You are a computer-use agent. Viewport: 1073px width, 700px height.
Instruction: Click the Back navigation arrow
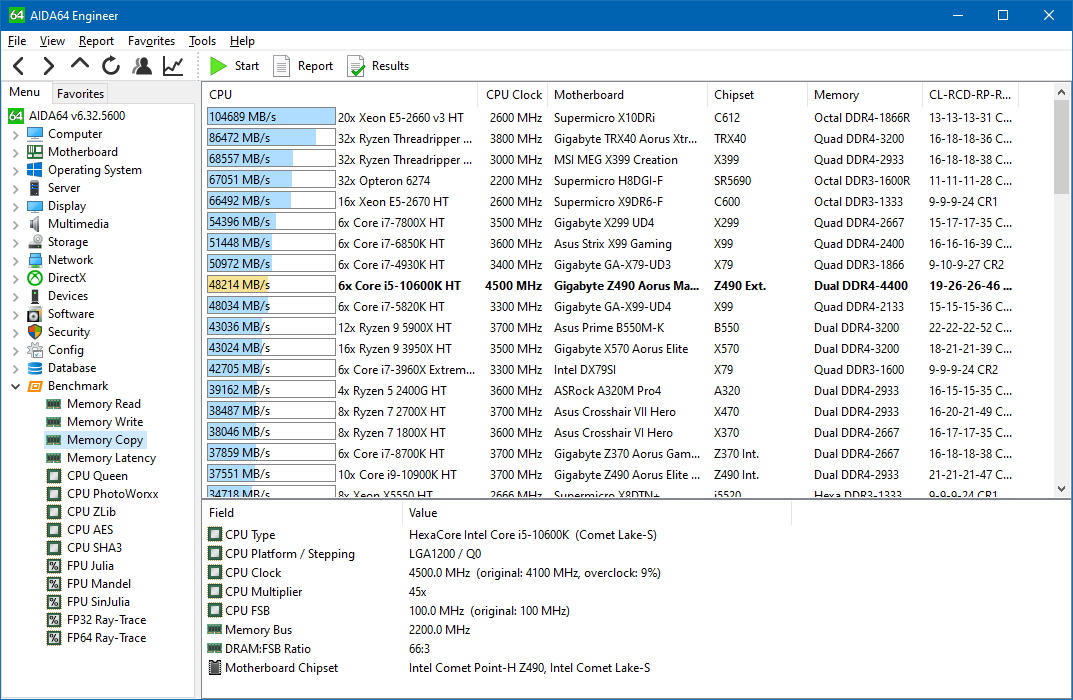(x=18, y=66)
